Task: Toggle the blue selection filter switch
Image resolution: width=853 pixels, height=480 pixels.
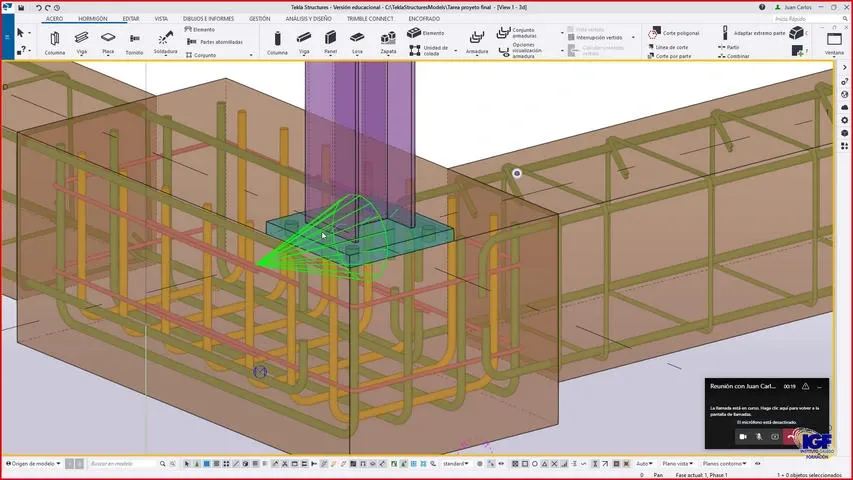Action: (207, 464)
